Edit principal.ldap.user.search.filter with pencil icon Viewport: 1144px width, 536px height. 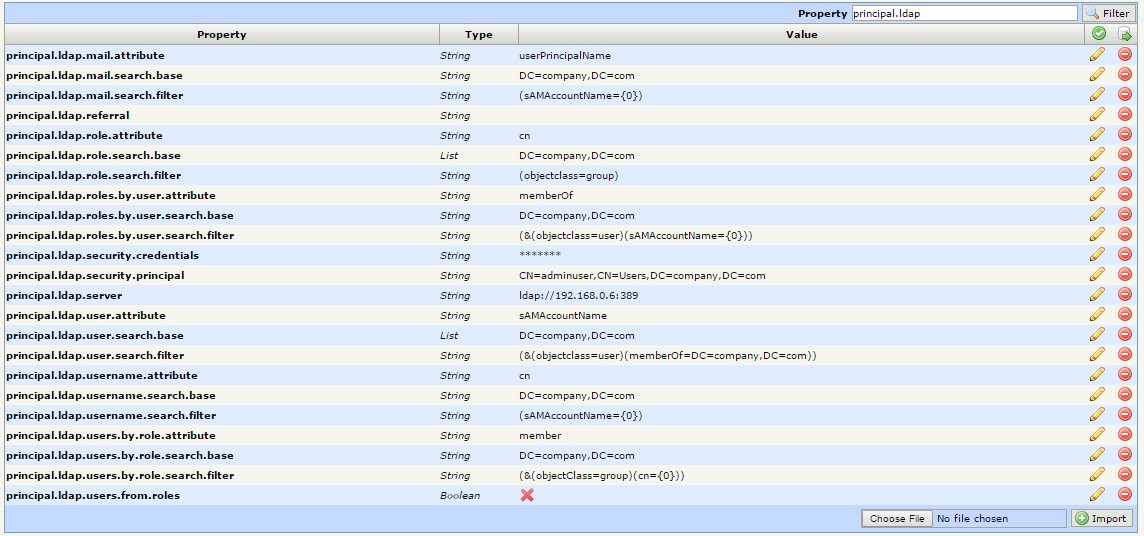click(x=1097, y=355)
